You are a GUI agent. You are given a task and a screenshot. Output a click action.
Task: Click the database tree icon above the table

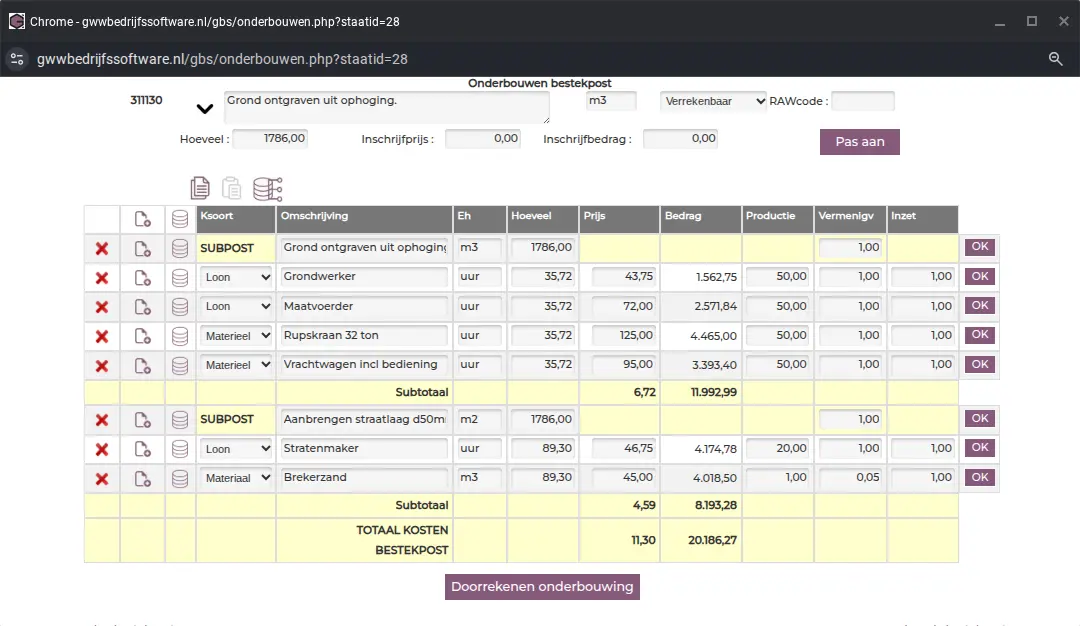267,189
